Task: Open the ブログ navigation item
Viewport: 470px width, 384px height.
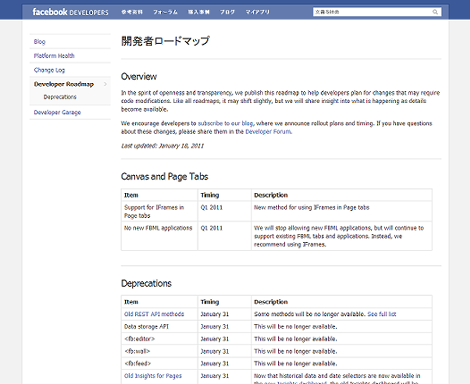Action: click(x=227, y=12)
